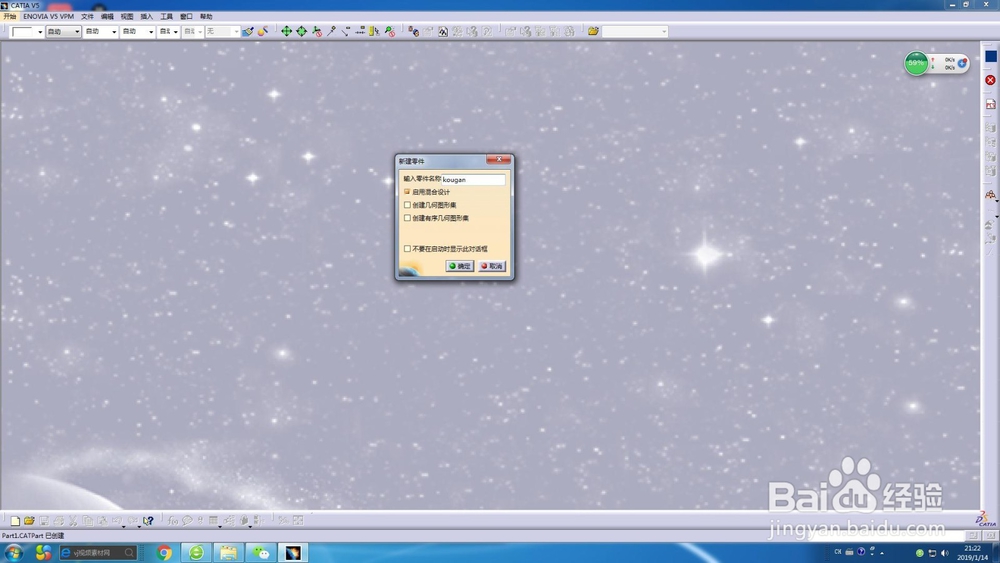Enable the 创建几何图形集 checkbox
The image size is (1000, 563).
click(407, 205)
